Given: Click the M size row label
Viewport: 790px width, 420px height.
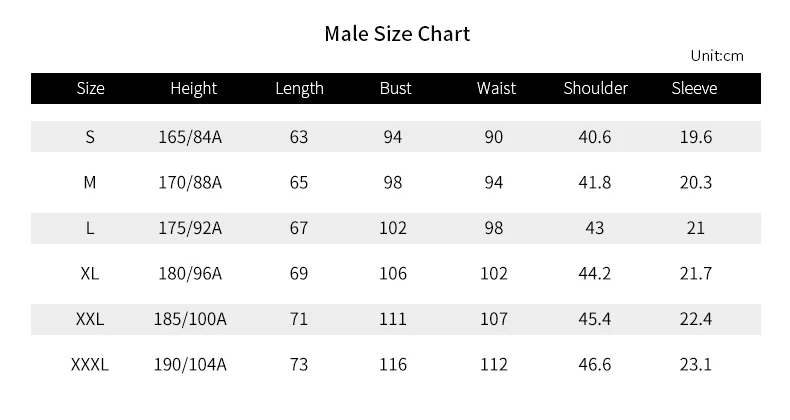Looking at the screenshot, I should coord(90,182).
